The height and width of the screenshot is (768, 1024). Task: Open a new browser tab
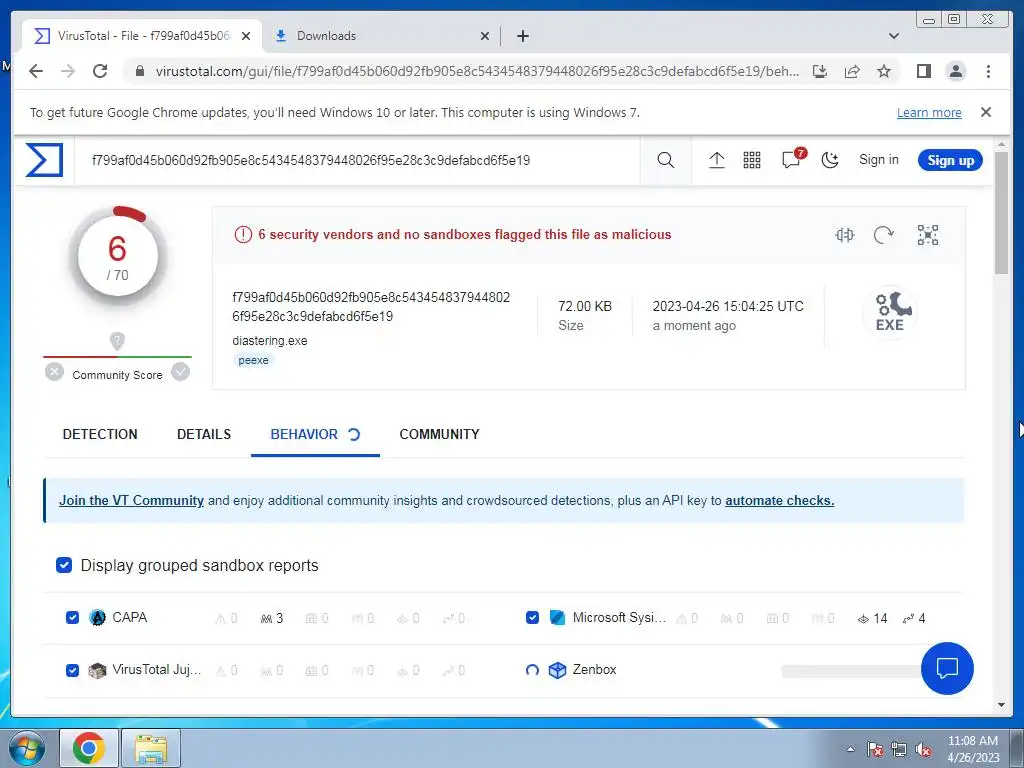(522, 36)
